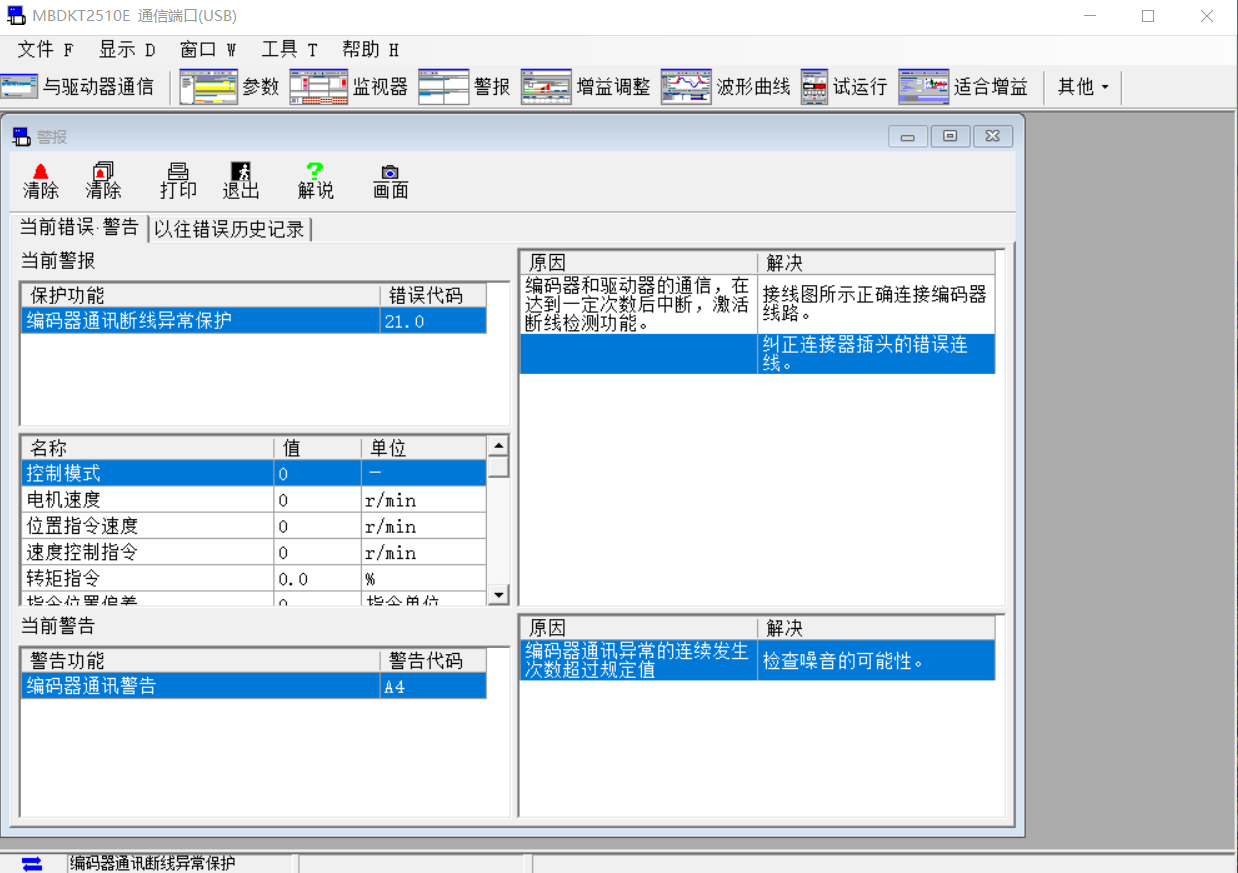This screenshot has height=873, width=1238.
Task: Click the 解说 help question mark icon
Action: point(315,181)
